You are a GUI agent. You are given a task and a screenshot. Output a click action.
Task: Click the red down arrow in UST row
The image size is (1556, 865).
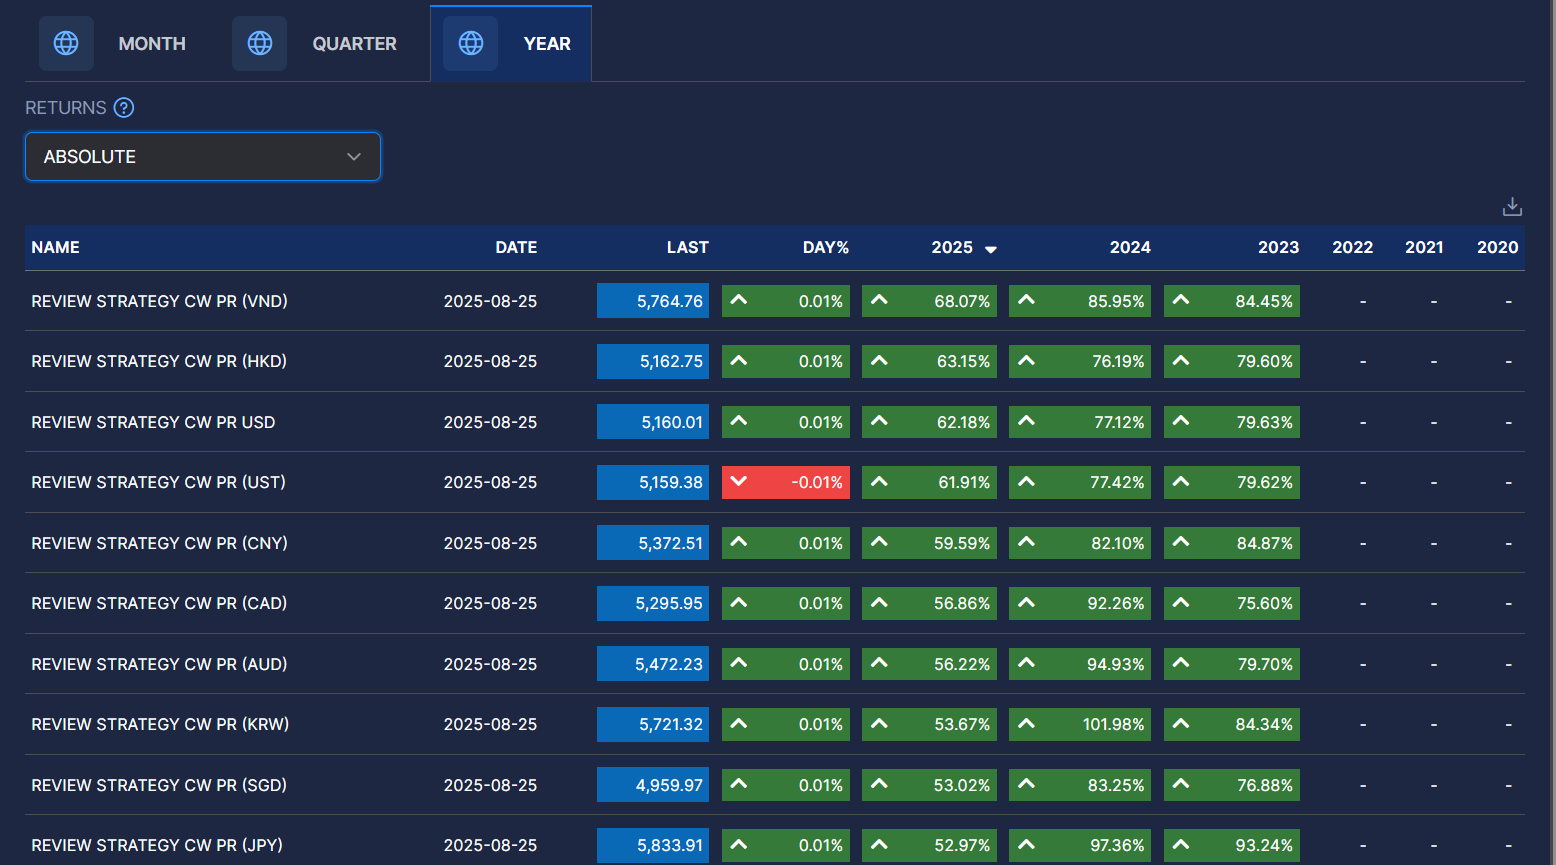coord(739,481)
